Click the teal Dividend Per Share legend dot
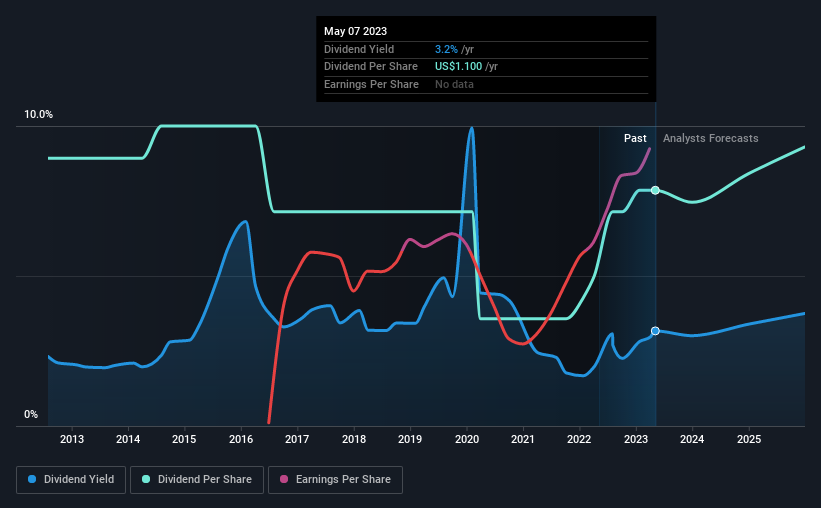Viewport: 821px width, 508px height. pos(146,479)
